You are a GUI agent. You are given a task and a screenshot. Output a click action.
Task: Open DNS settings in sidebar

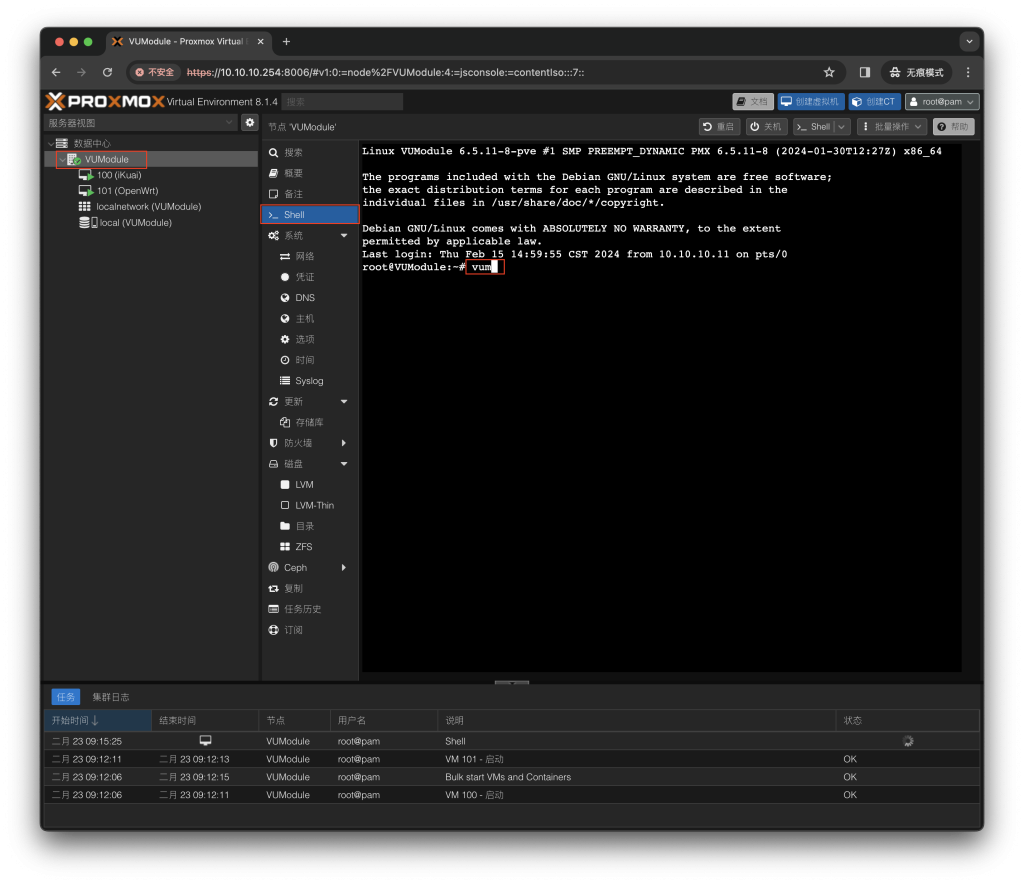(304, 298)
